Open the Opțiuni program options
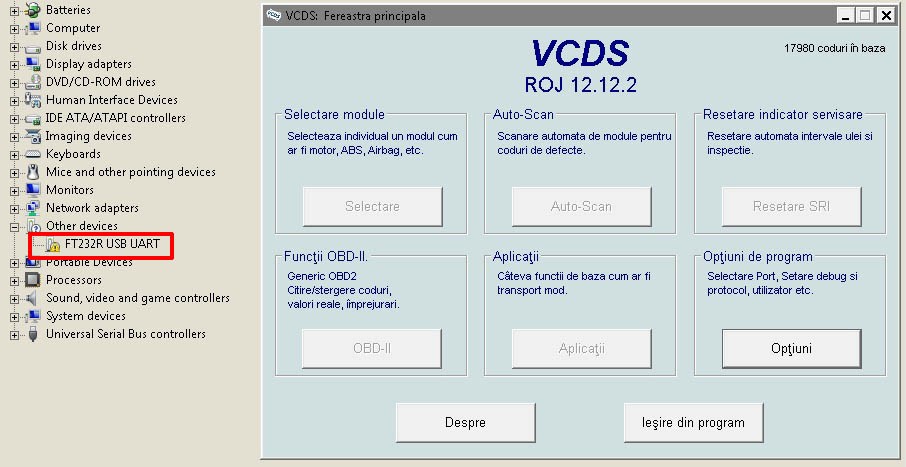Viewport: 906px width, 467px height. click(791, 349)
